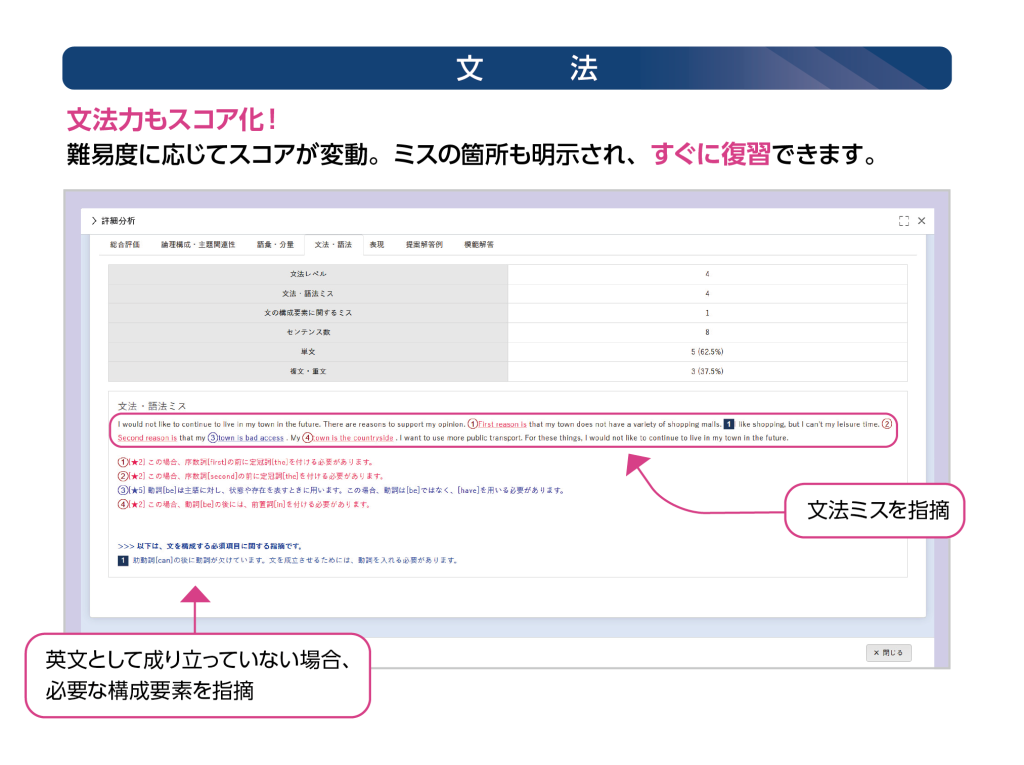Image resolution: width=1024 pixels, height=765 pixels.
Task: Open the 提案解答例 tab
Action: (x=424, y=244)
